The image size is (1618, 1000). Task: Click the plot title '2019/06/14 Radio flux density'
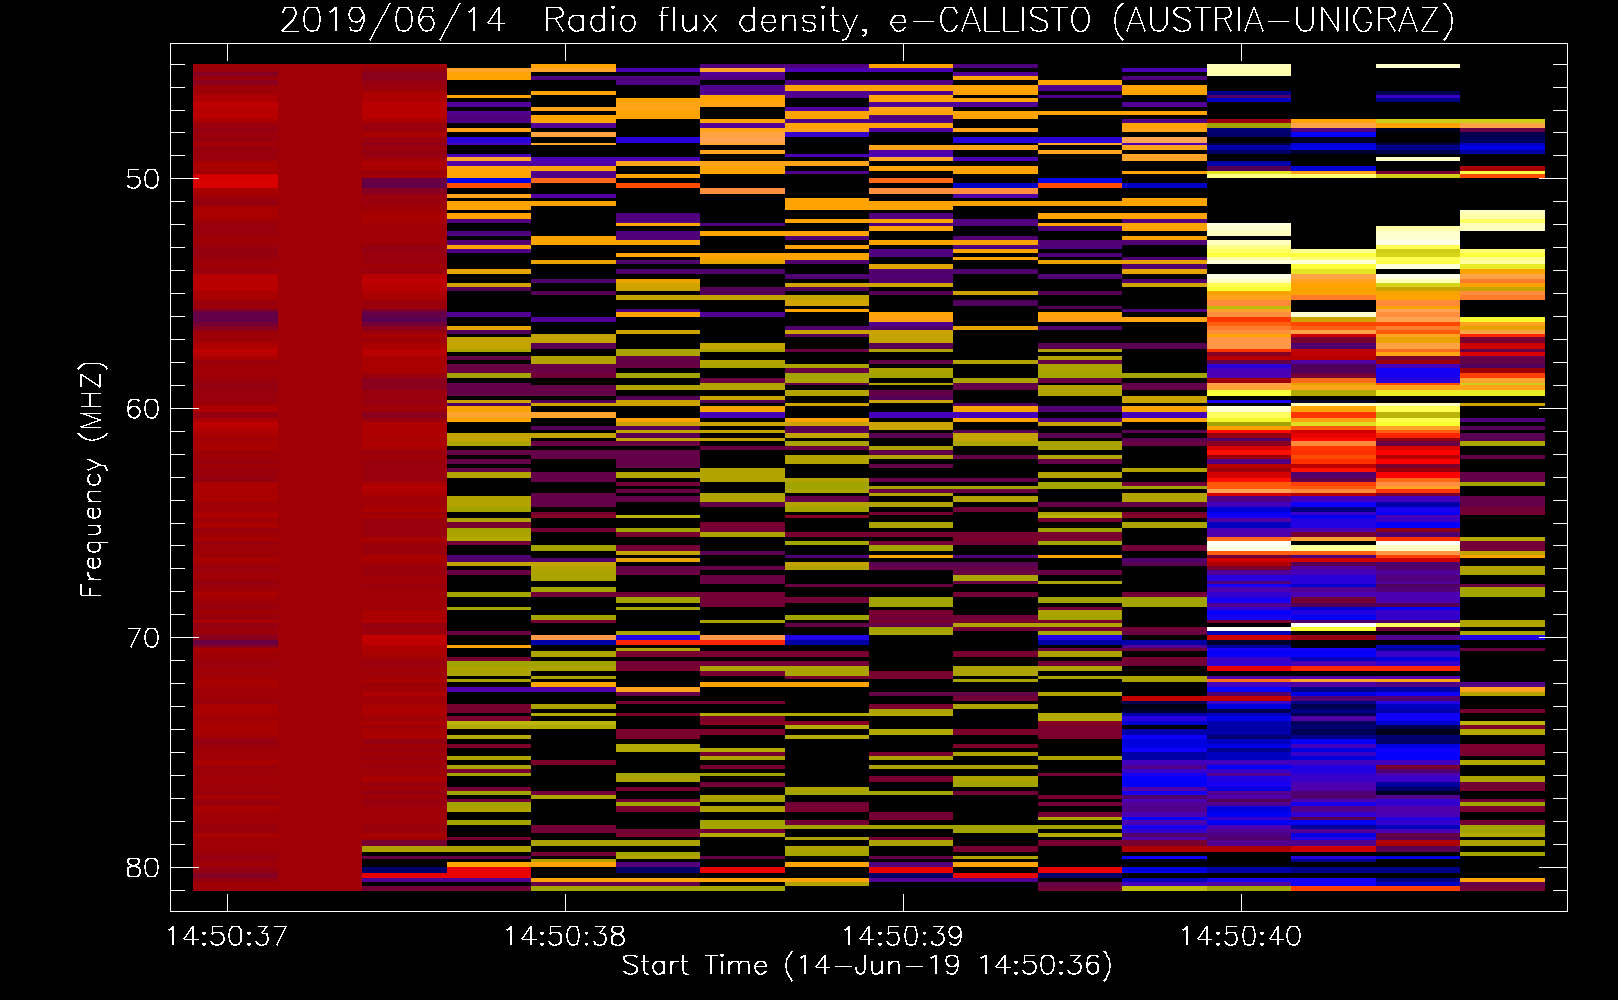[x=867, y=20]
